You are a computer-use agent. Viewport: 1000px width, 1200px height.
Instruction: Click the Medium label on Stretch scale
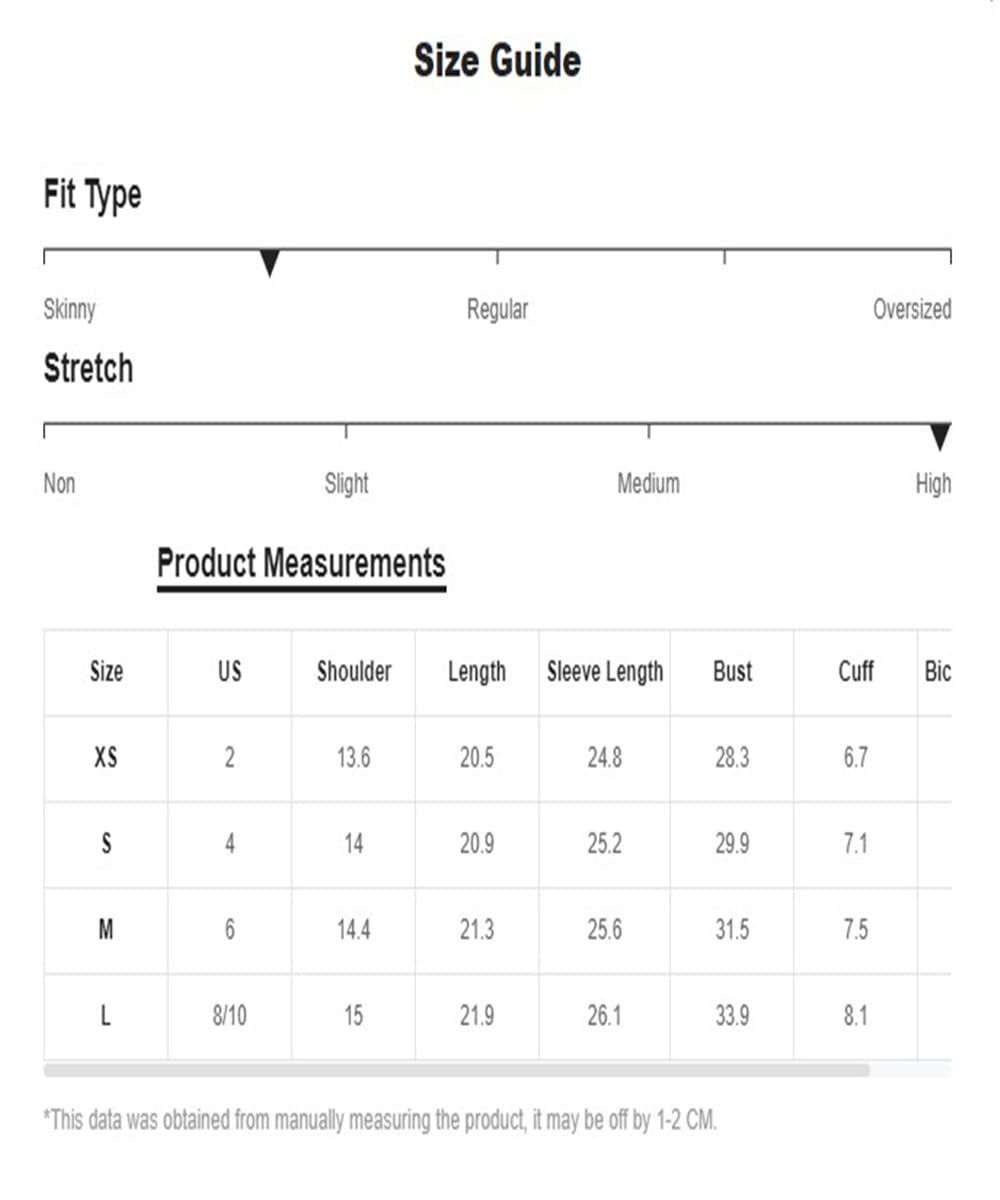[x=648, y=484]
